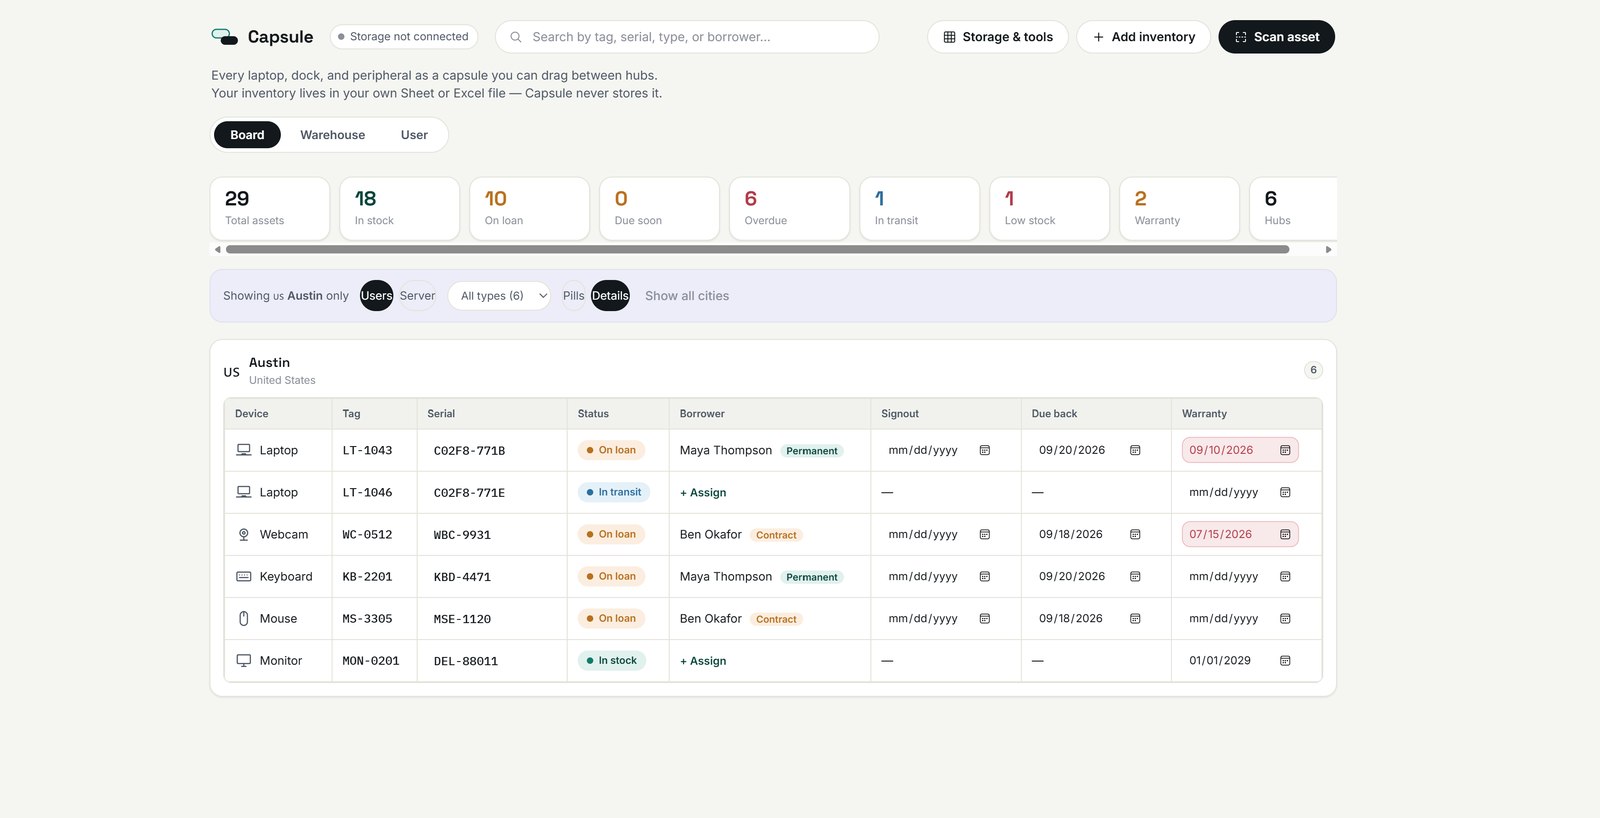Click Show all cities link
1600x818 pixels.
(687, 296)
